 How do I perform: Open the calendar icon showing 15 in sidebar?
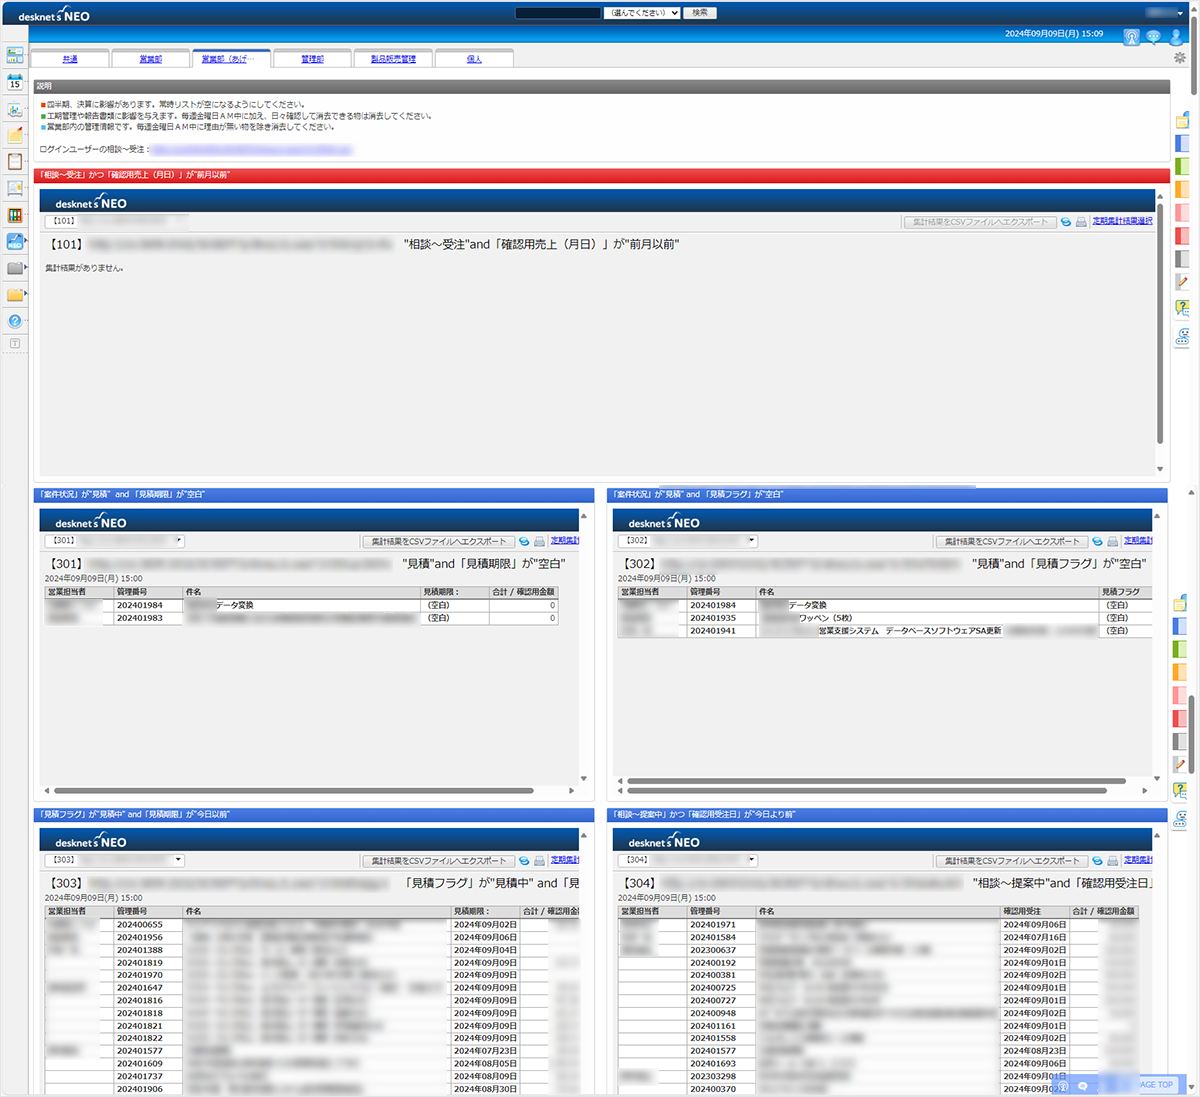14,83
